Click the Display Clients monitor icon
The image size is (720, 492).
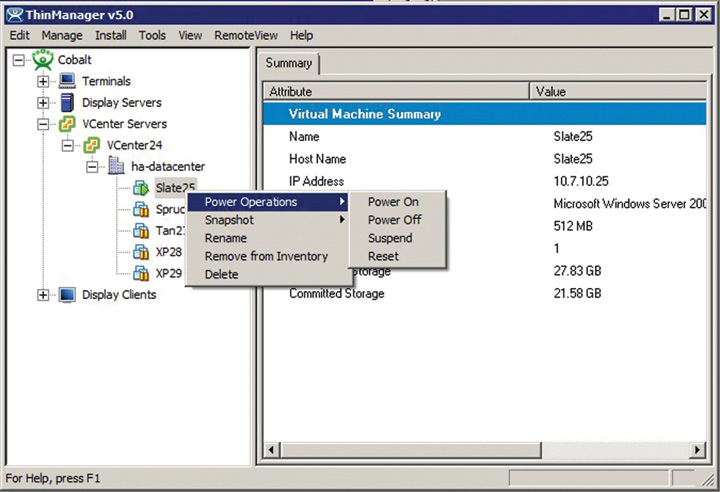(67, 294)
